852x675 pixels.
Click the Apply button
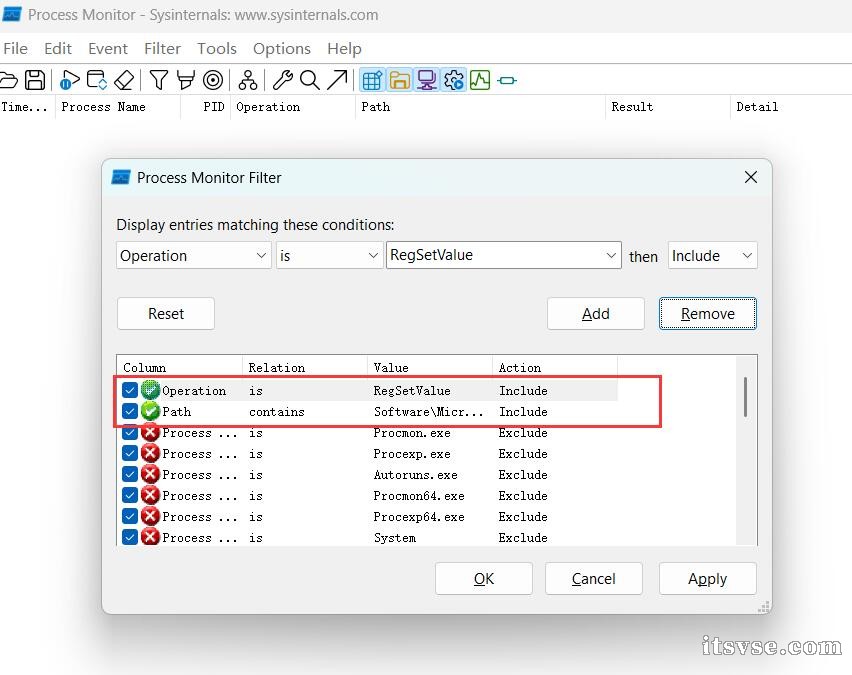pos(707,579)
